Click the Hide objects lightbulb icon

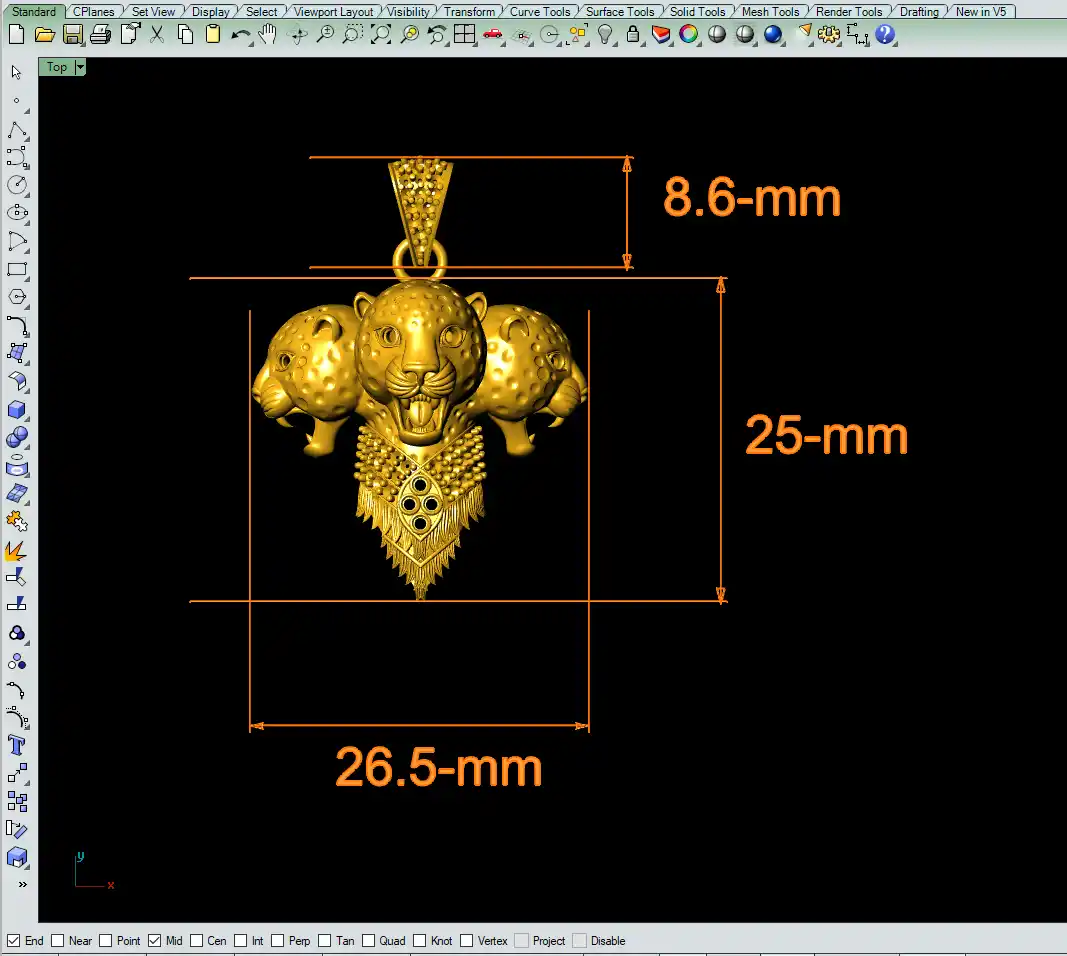604,35
